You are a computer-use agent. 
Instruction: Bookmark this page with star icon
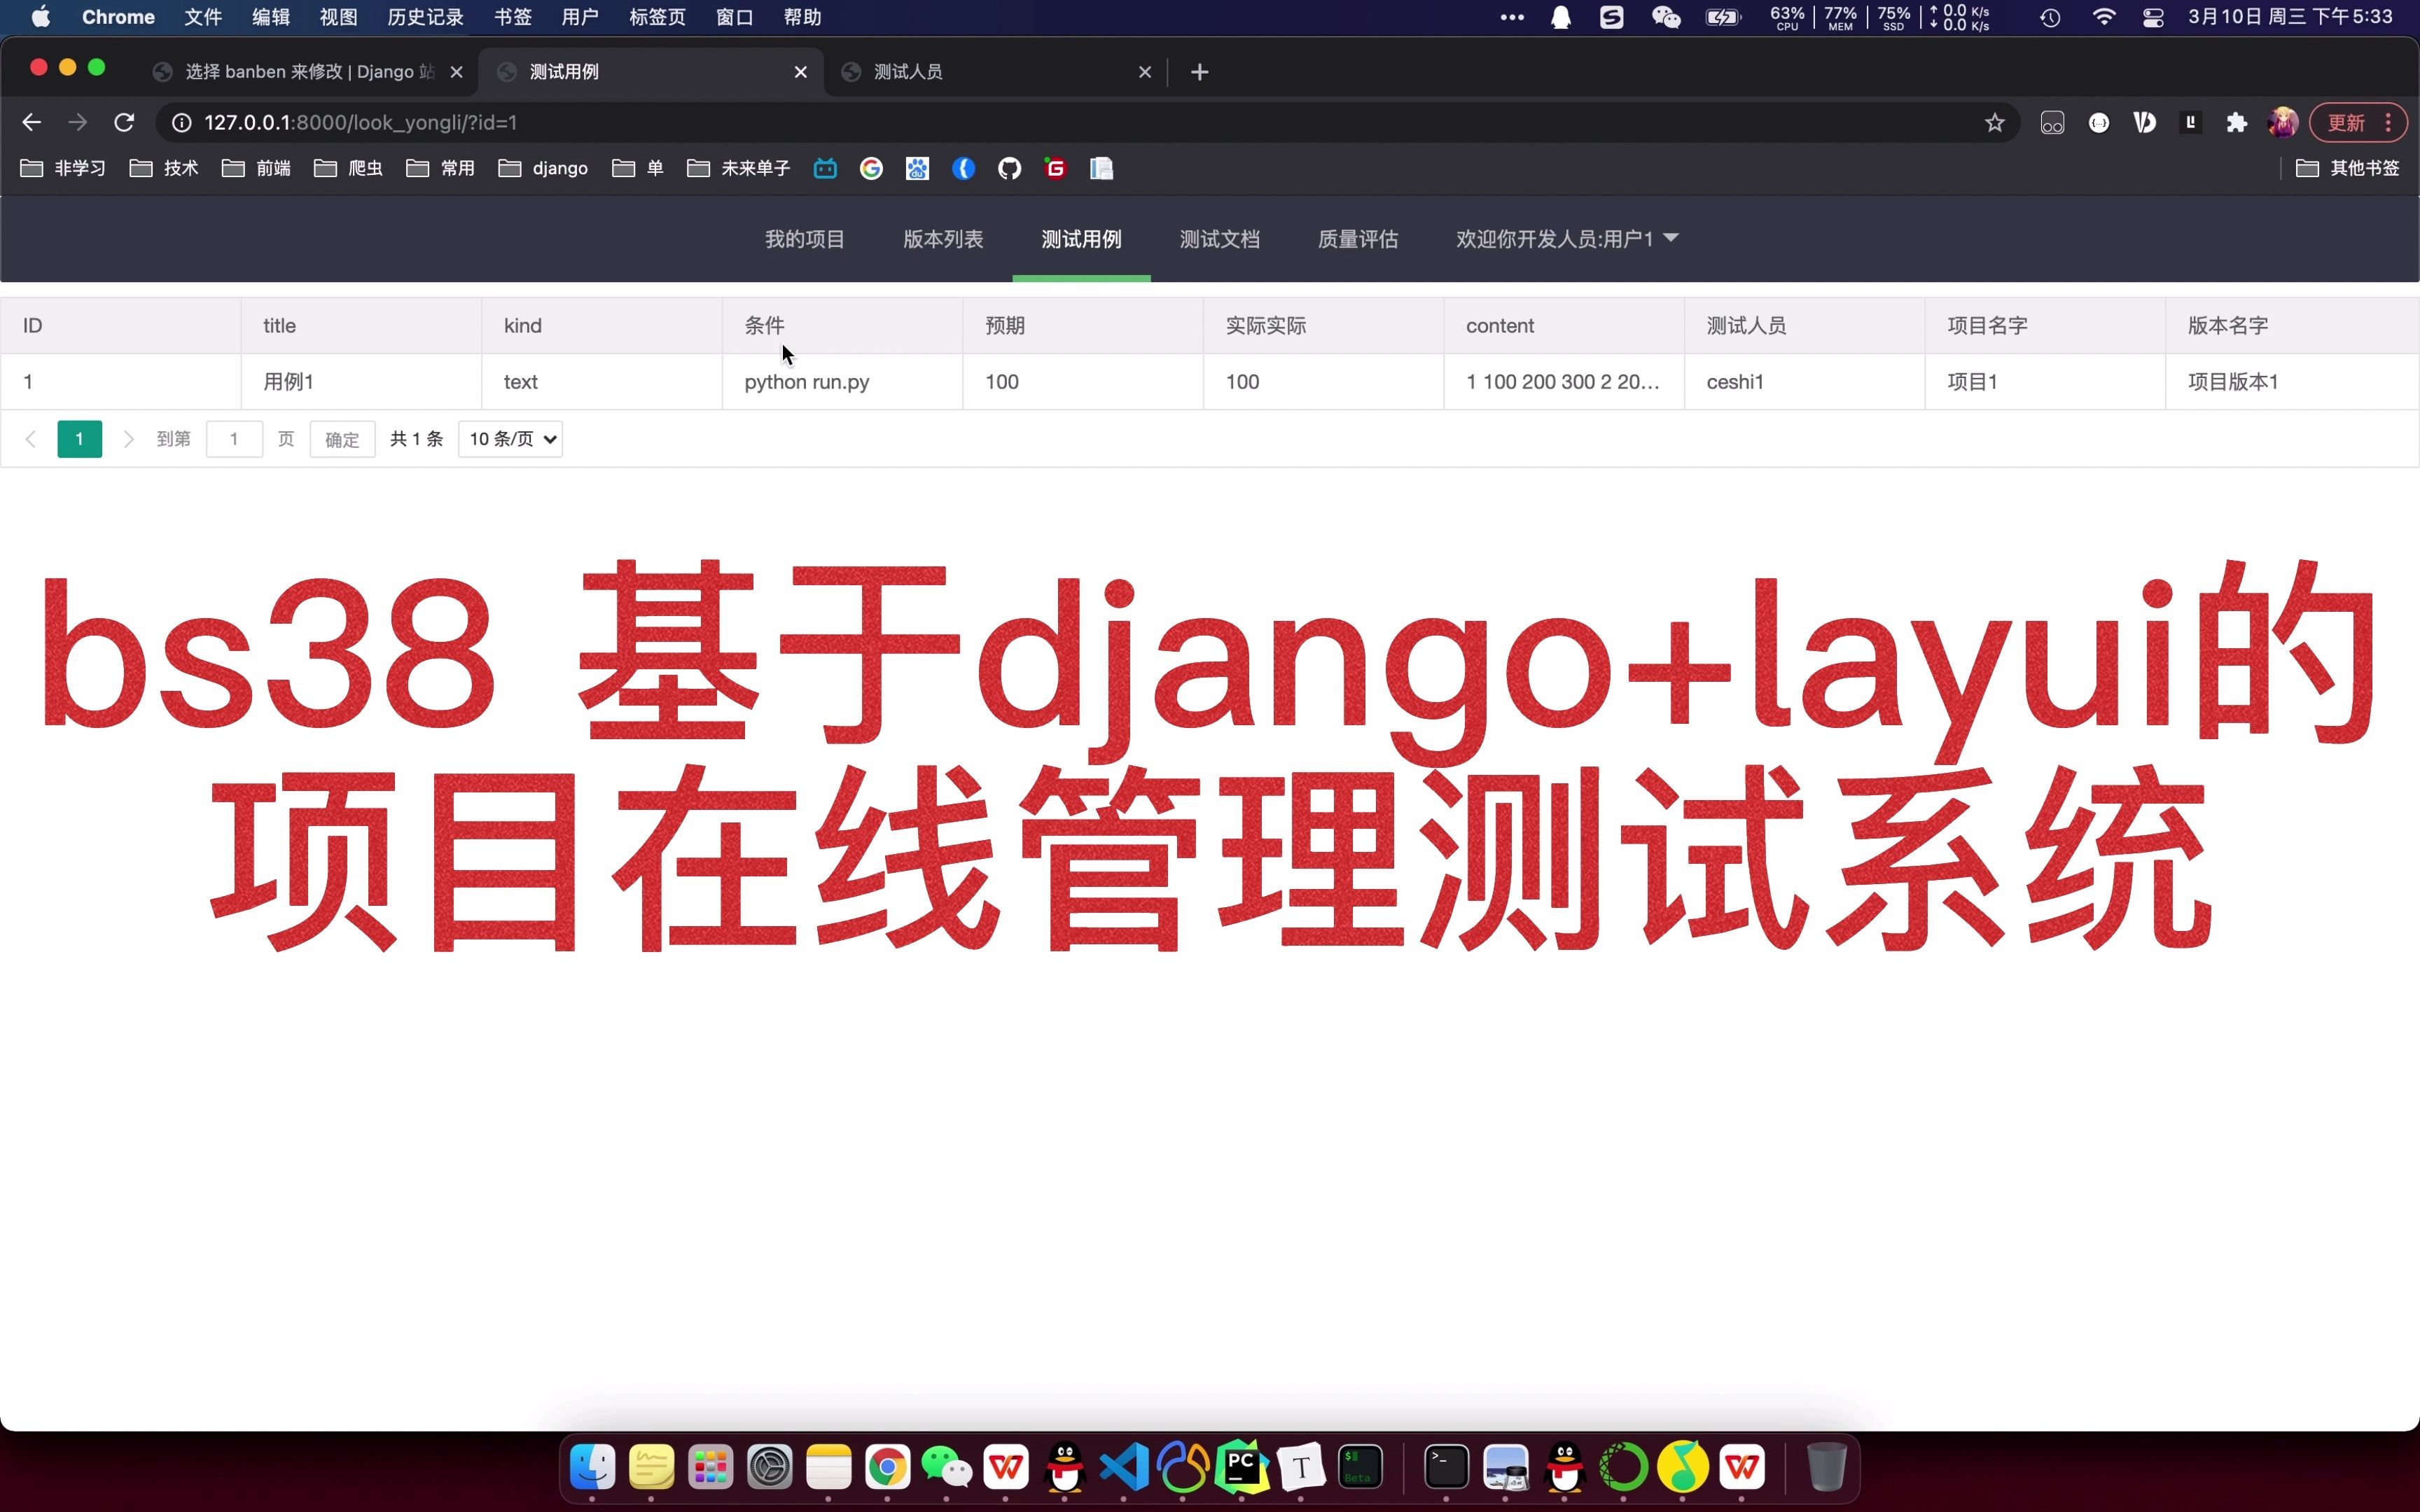tap(1995, 122)
